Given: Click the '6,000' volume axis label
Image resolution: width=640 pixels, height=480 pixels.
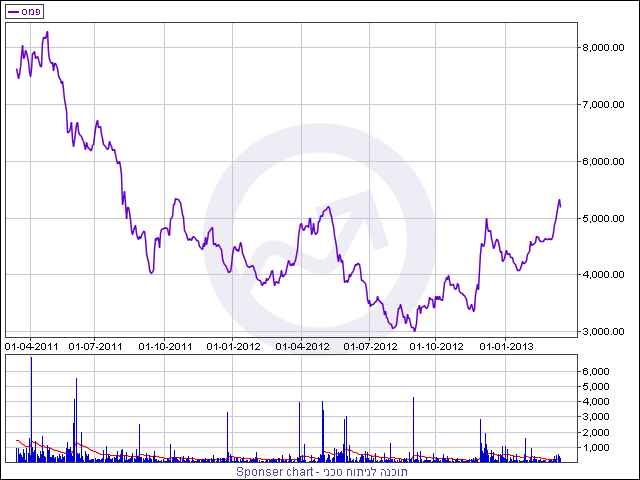Looking at the screenshot, I should (596, 371).
